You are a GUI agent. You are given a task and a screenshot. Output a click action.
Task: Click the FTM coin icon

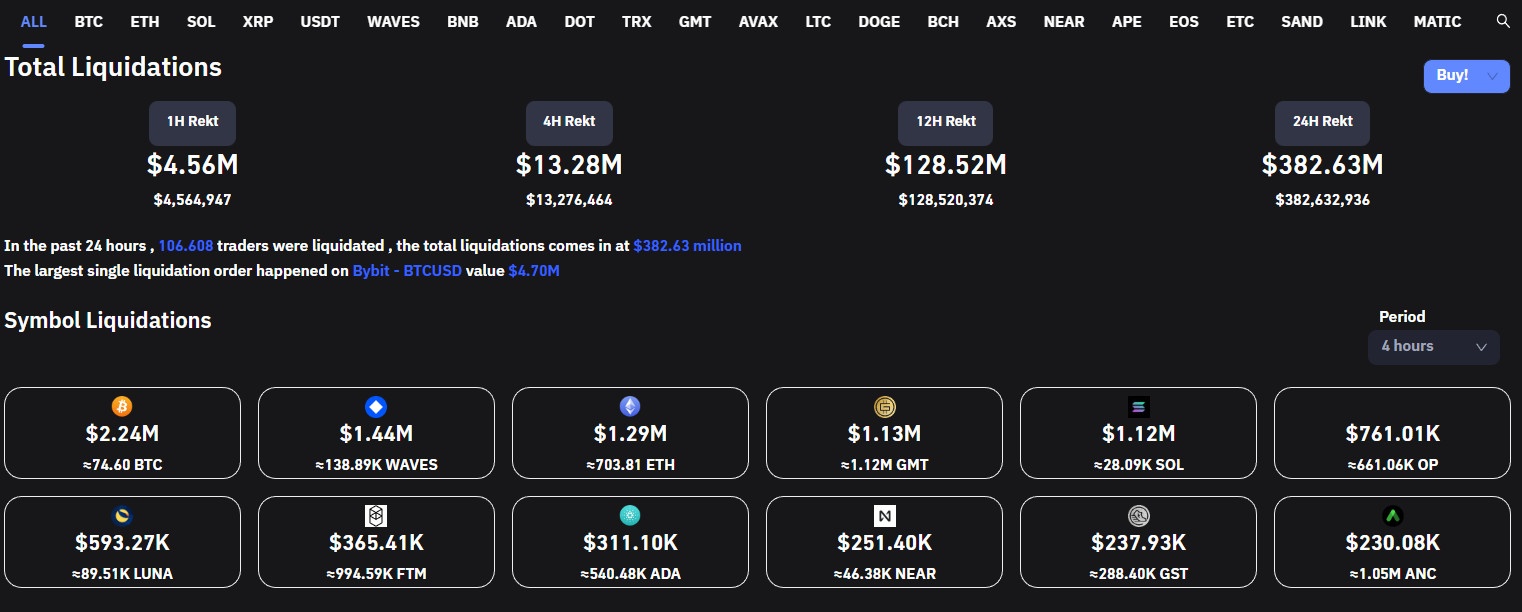click(x=376, y=516)
